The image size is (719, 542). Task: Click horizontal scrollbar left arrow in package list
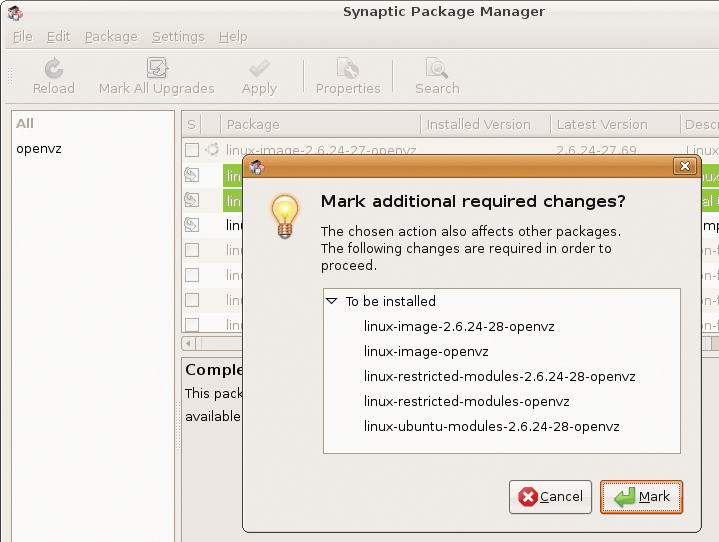pyautogui.click(x=188, y=343)
